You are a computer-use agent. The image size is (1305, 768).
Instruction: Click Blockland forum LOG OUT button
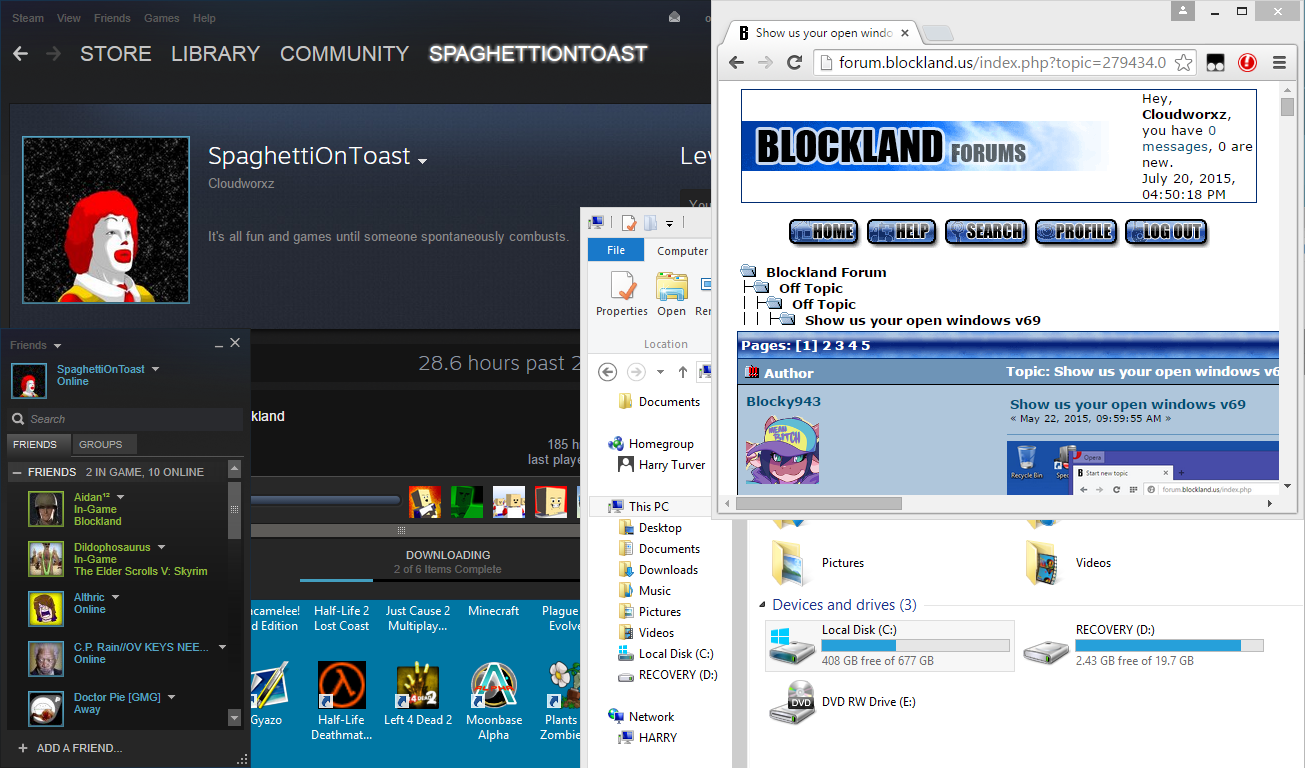coord(1165,232)
